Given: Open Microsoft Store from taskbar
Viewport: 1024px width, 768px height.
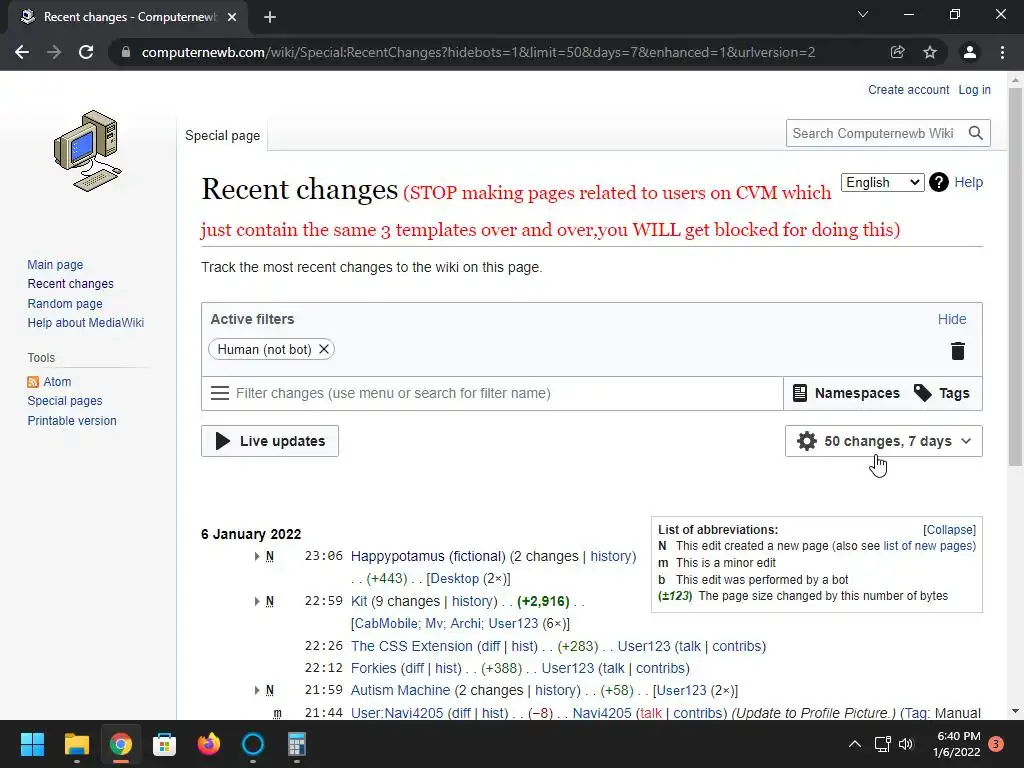Looking at the screenshot, I should tap(165, 744).
